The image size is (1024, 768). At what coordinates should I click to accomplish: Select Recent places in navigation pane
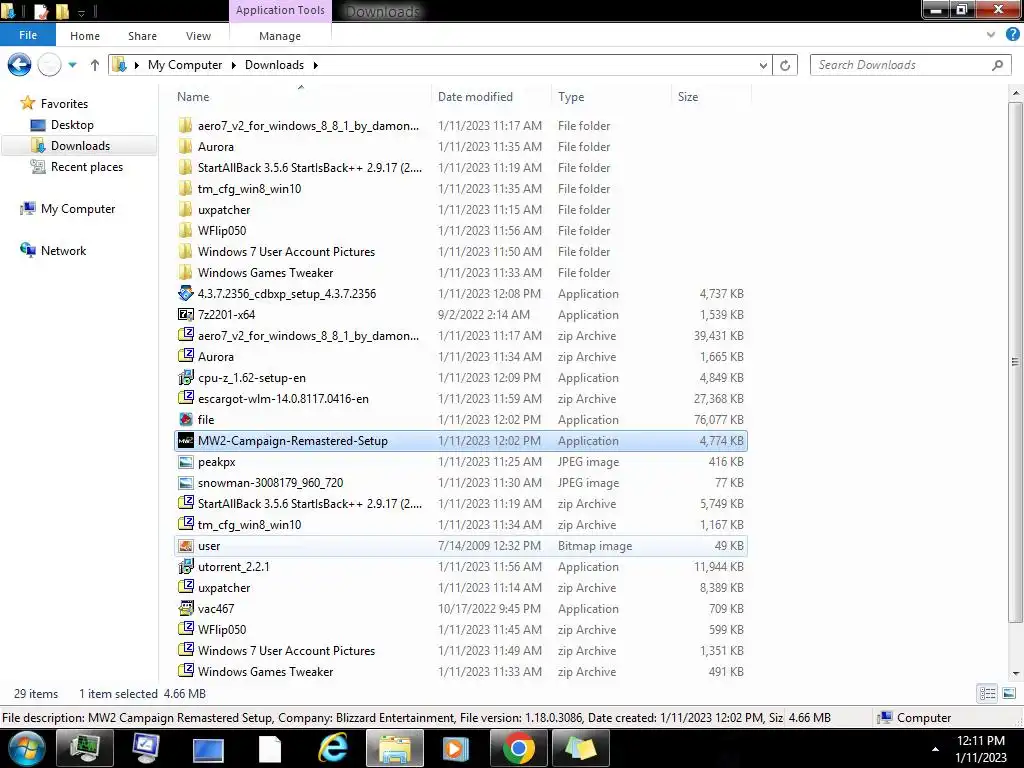(87, 167)
